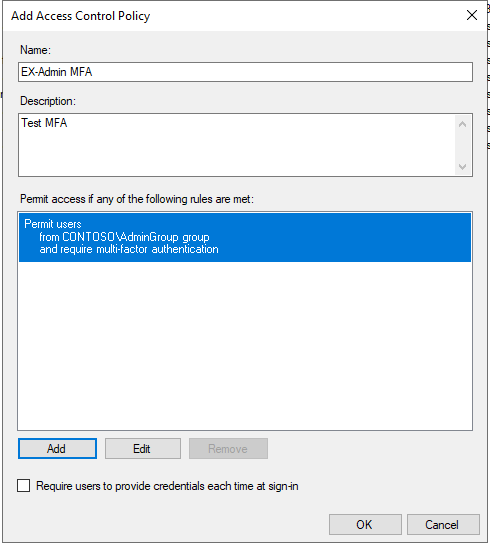Click the Name field containing EX-Admin MFA
This screenshot has width=490, height=545.
coord(245,72)
